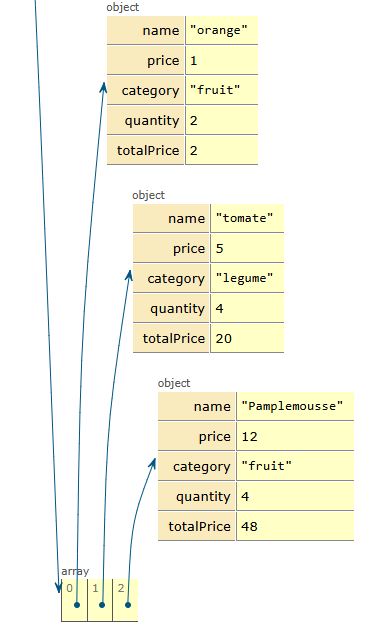The height and width of the screenshot is (638, 385).
Task: Select the price key of the tomate object
Action: click(171, 248)
